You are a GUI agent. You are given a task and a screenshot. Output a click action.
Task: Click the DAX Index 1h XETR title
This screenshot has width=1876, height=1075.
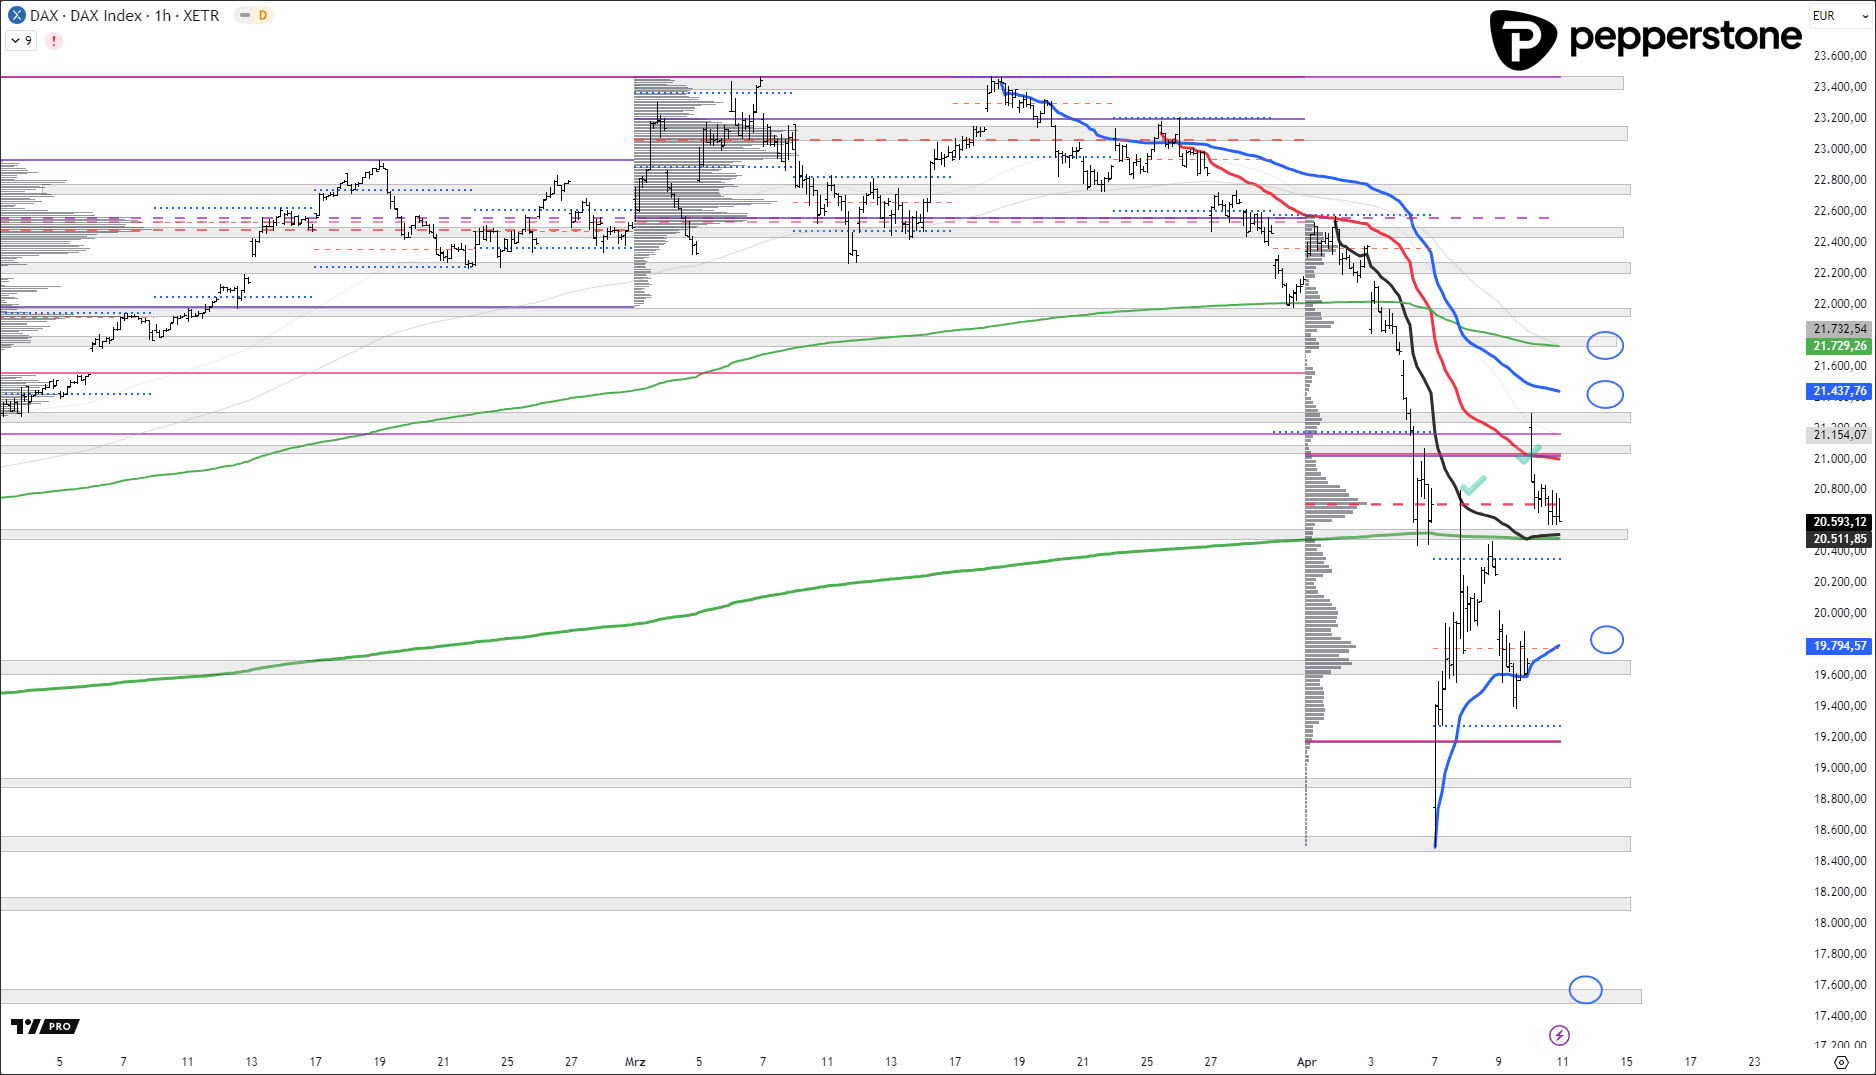point(124,15)
